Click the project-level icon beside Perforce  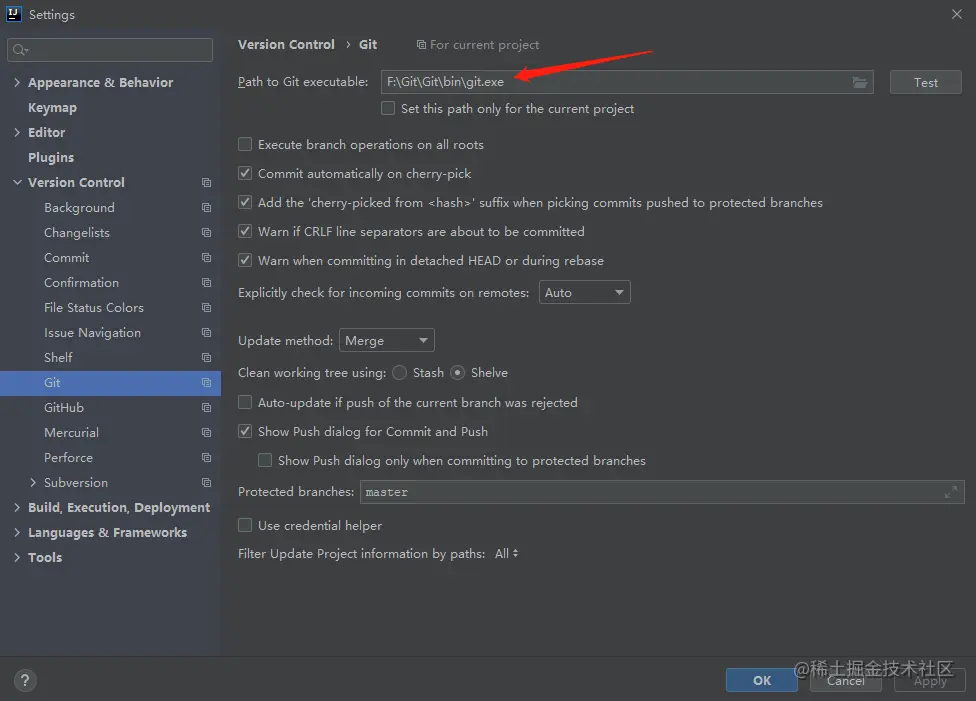(207, 458)
